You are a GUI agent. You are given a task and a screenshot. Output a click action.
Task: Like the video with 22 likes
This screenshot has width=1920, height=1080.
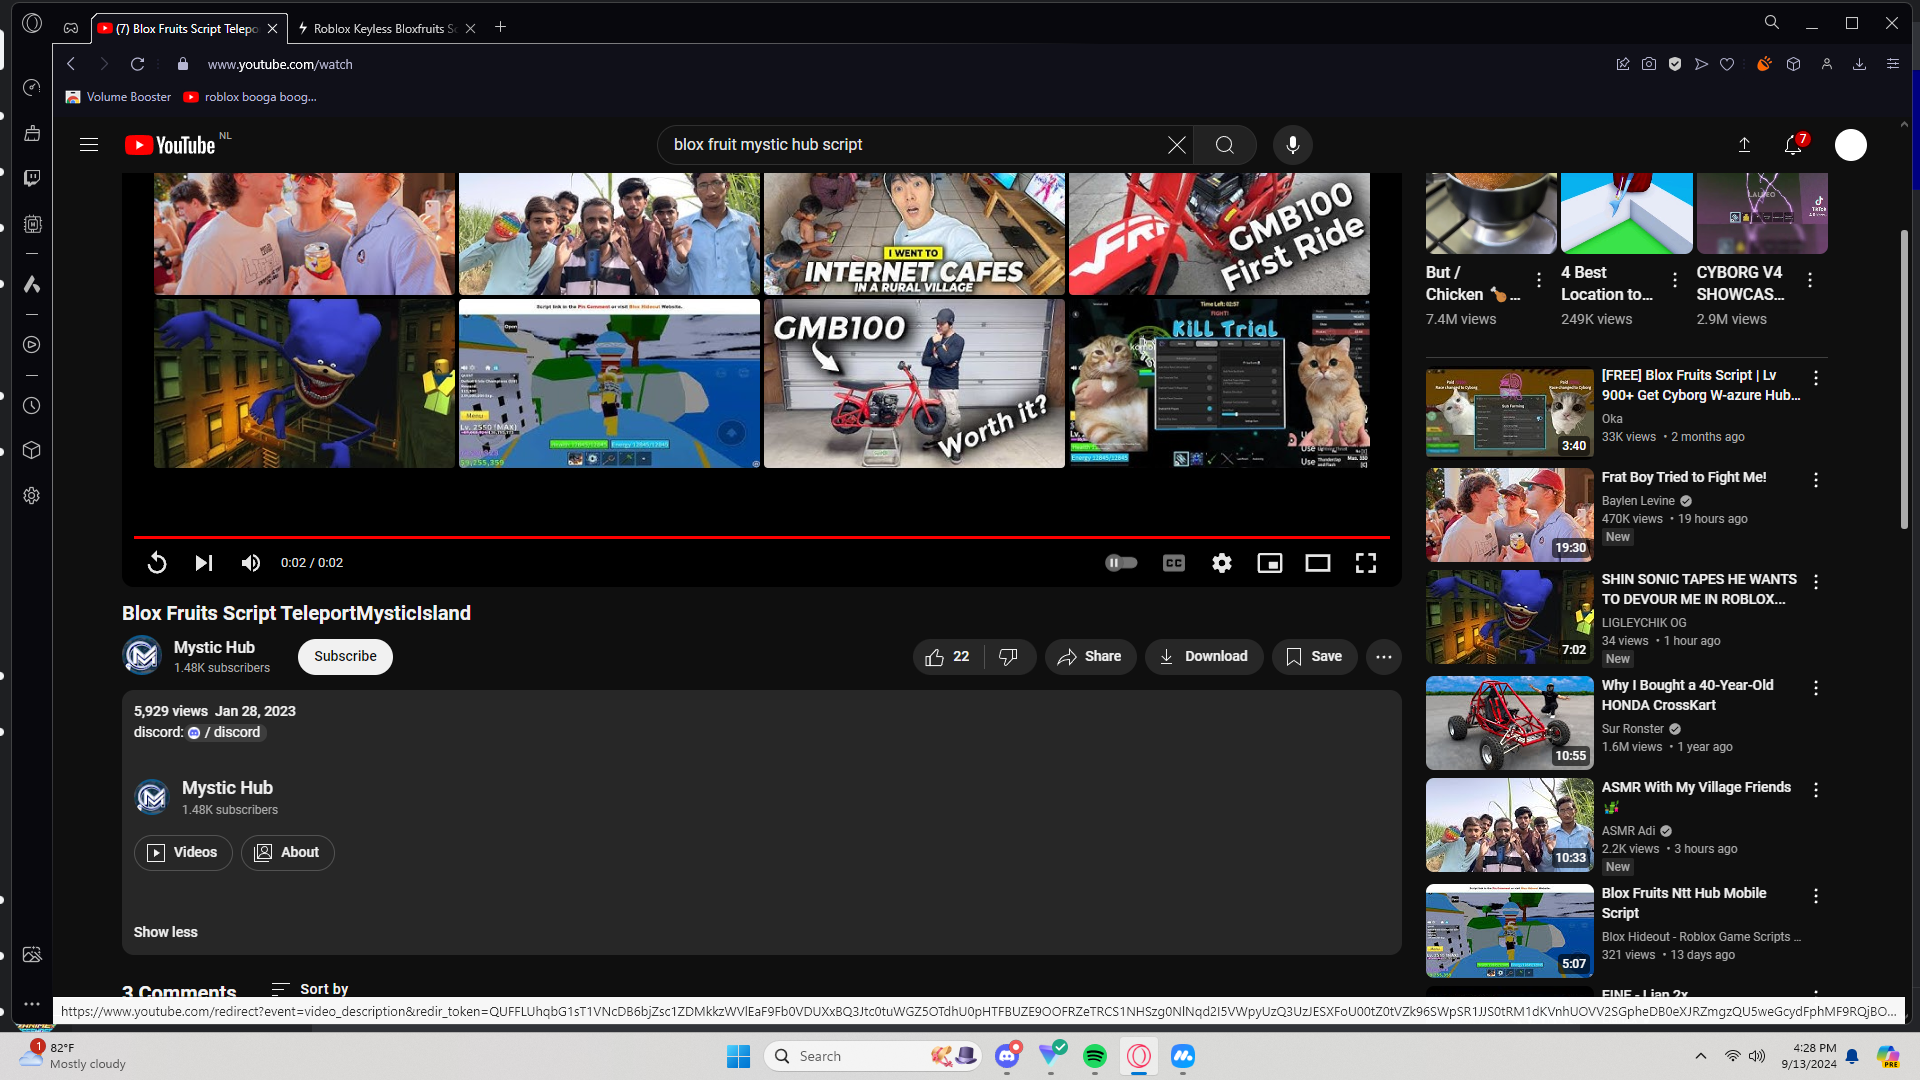pyautogui.click(x=948, y=657)
